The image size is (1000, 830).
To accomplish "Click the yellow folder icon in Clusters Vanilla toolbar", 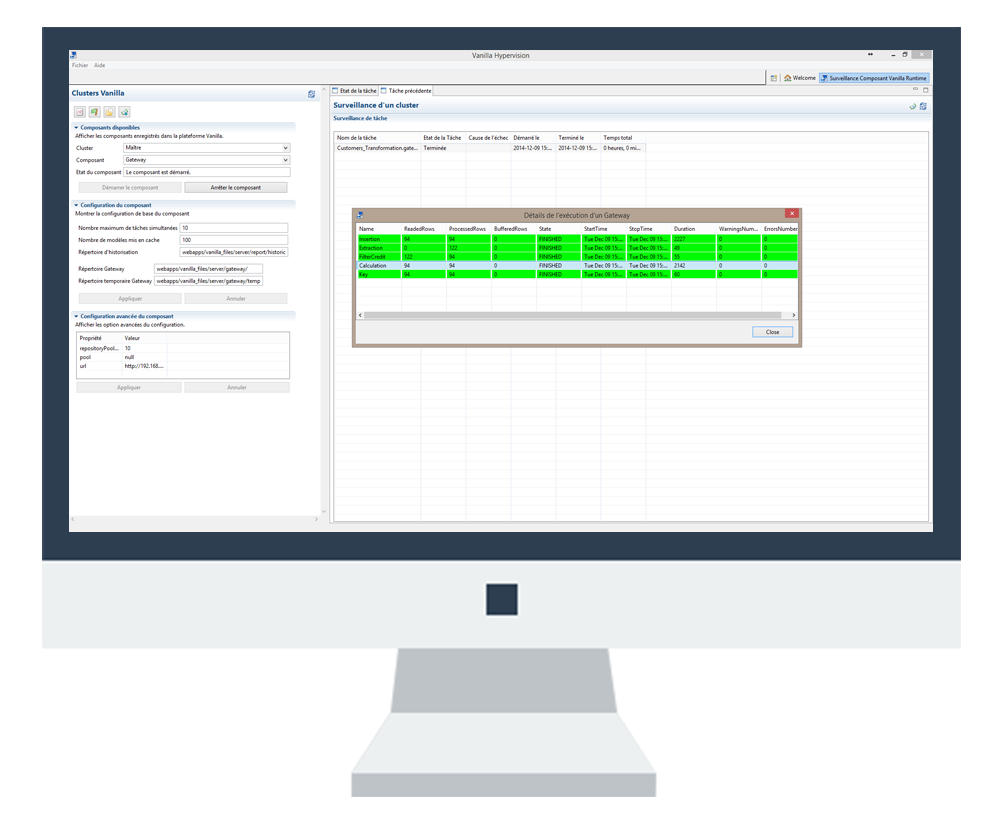I will click(110, 112).
